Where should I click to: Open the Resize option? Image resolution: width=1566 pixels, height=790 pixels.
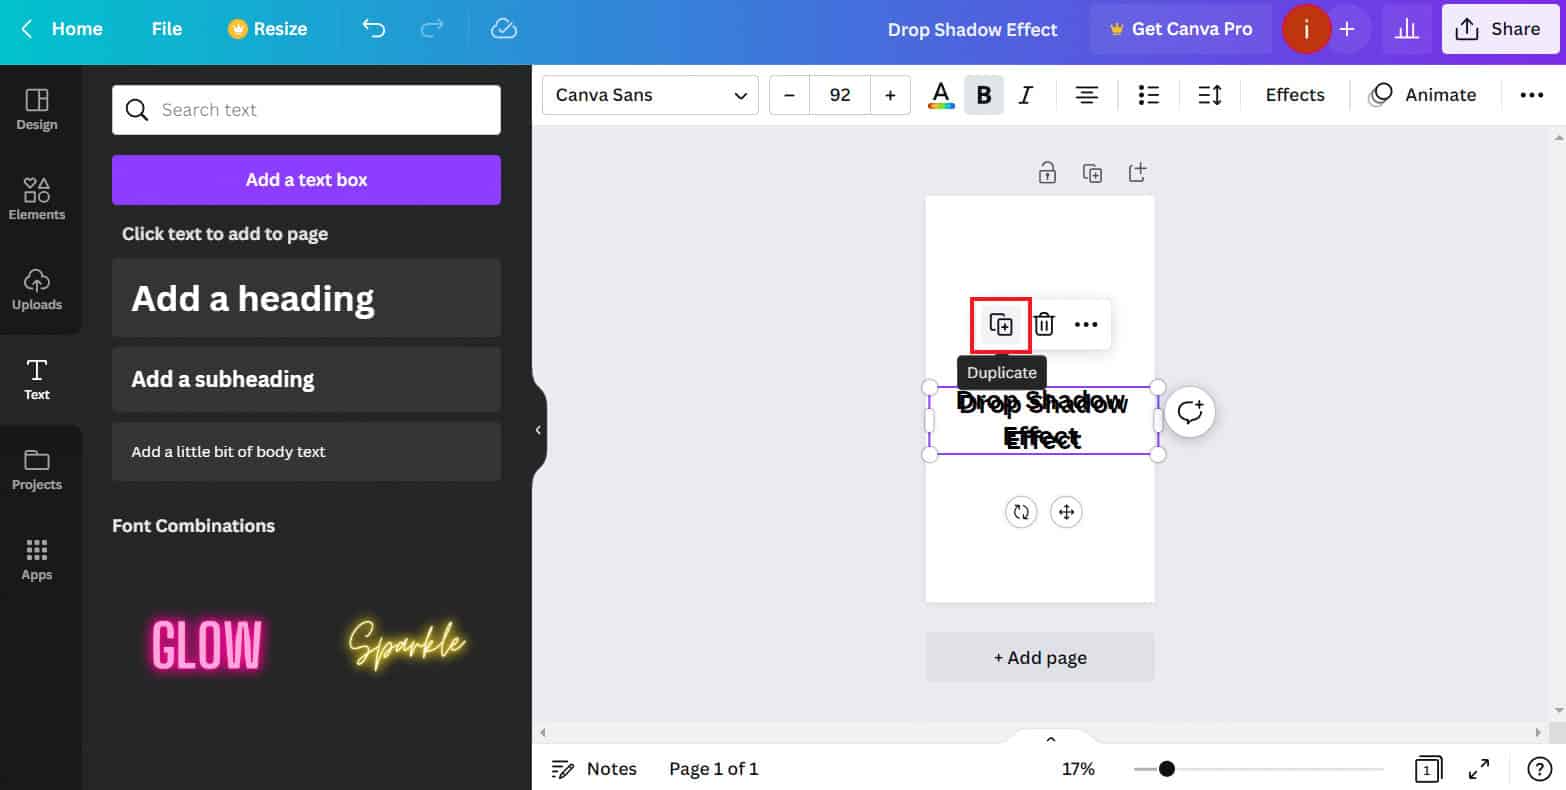coord(267,29)
